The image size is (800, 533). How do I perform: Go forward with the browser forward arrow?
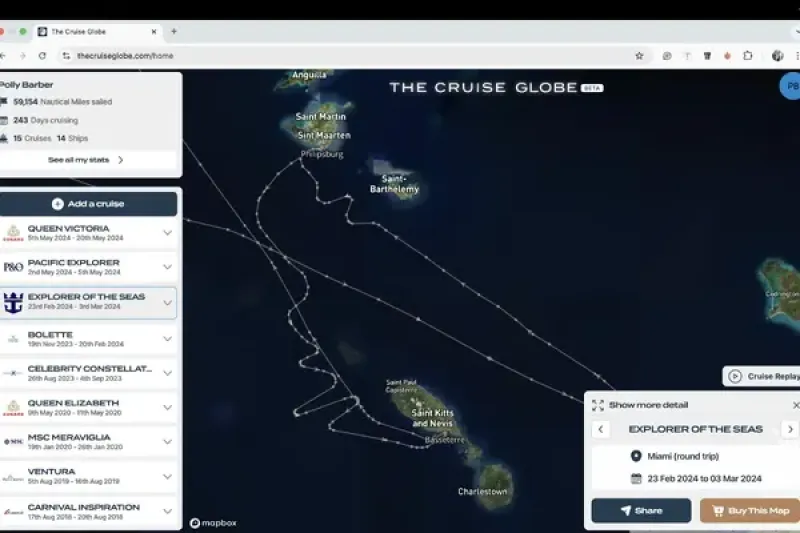(x=22, y=56)
